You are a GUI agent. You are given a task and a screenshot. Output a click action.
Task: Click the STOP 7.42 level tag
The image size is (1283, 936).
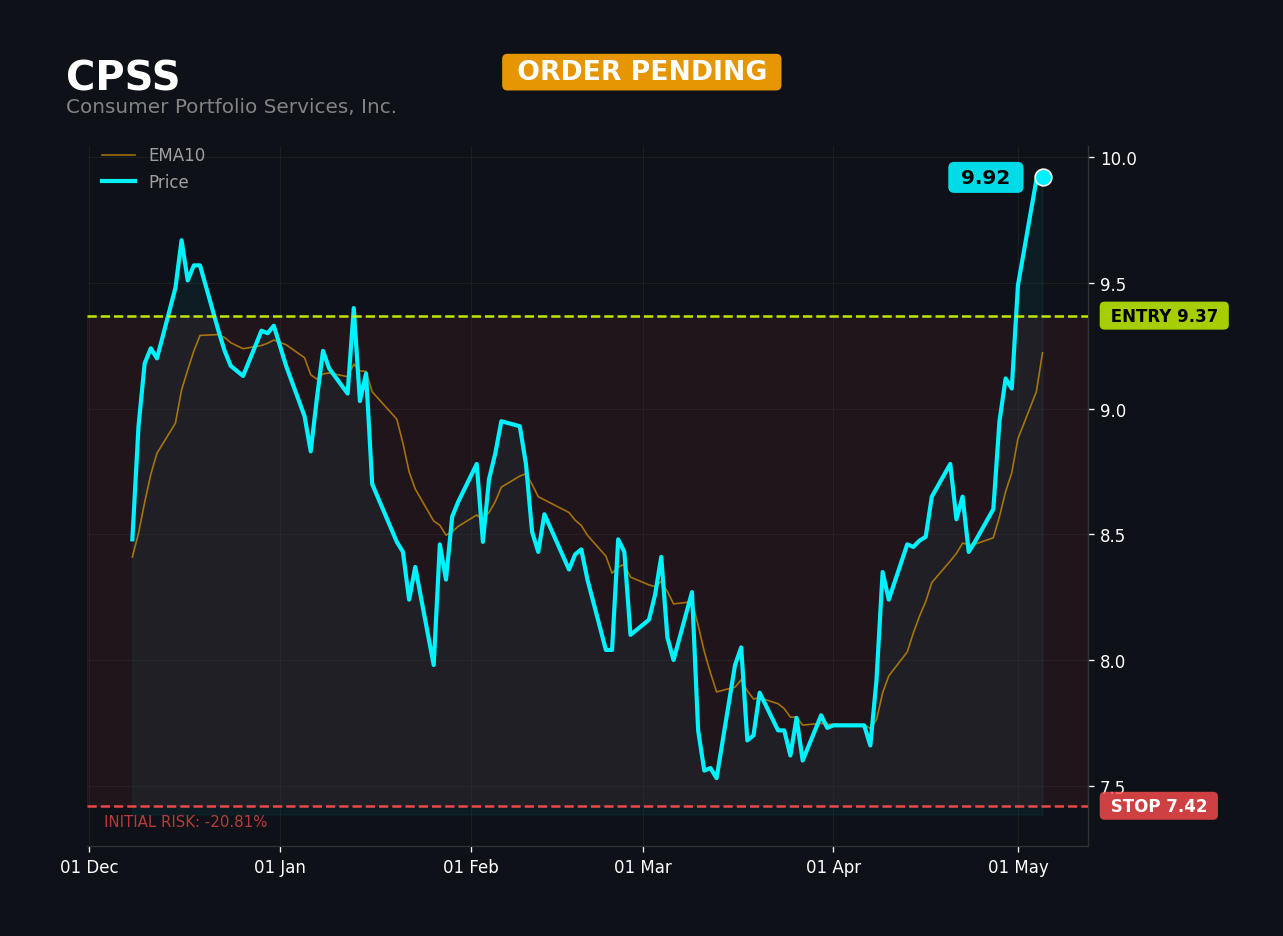click(1159, 806)
